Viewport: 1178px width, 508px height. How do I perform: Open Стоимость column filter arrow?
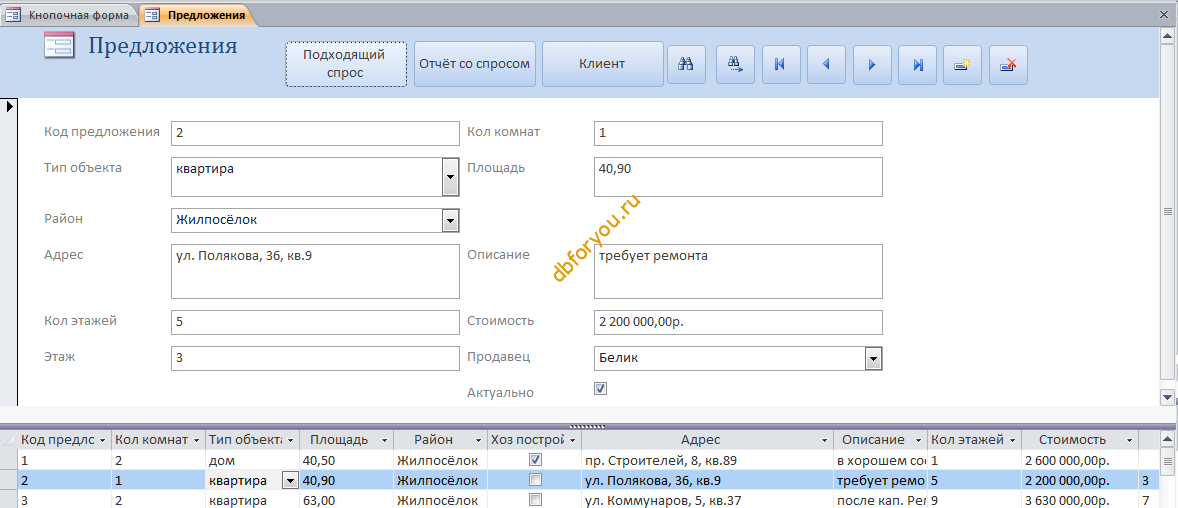tap(1128, 440)
